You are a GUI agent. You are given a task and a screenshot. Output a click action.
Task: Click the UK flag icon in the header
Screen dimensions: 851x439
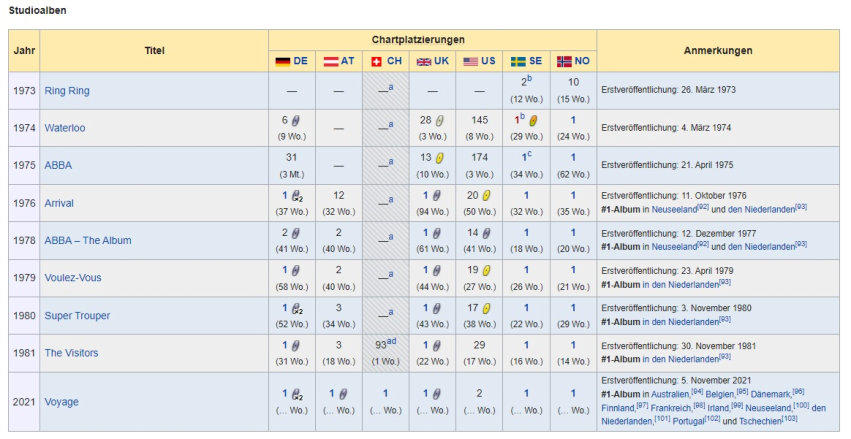click(423, 61)
